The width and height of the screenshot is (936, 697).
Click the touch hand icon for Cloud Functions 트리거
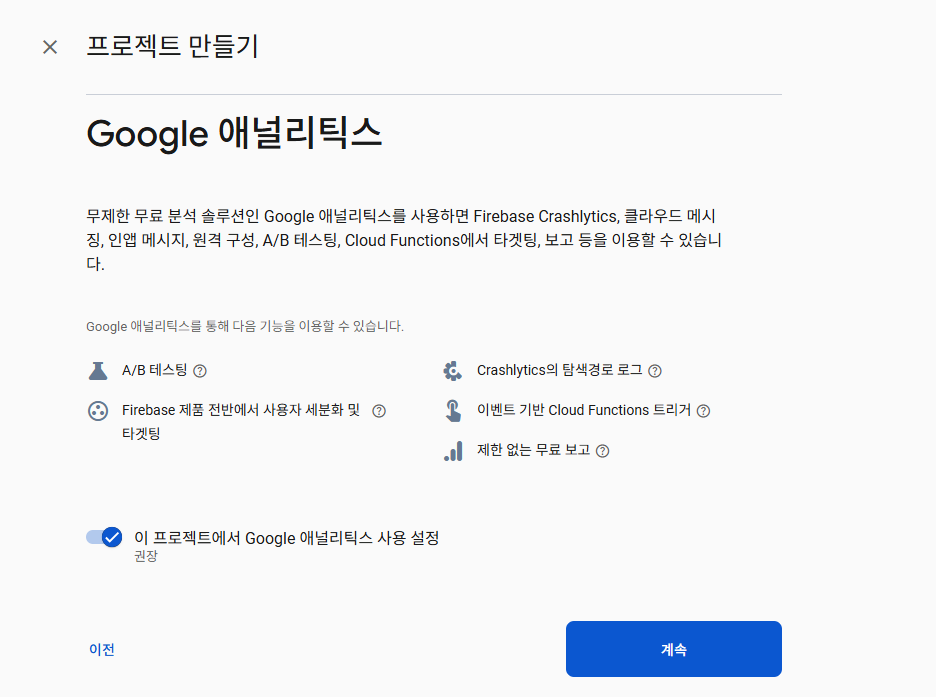[453, 411]
